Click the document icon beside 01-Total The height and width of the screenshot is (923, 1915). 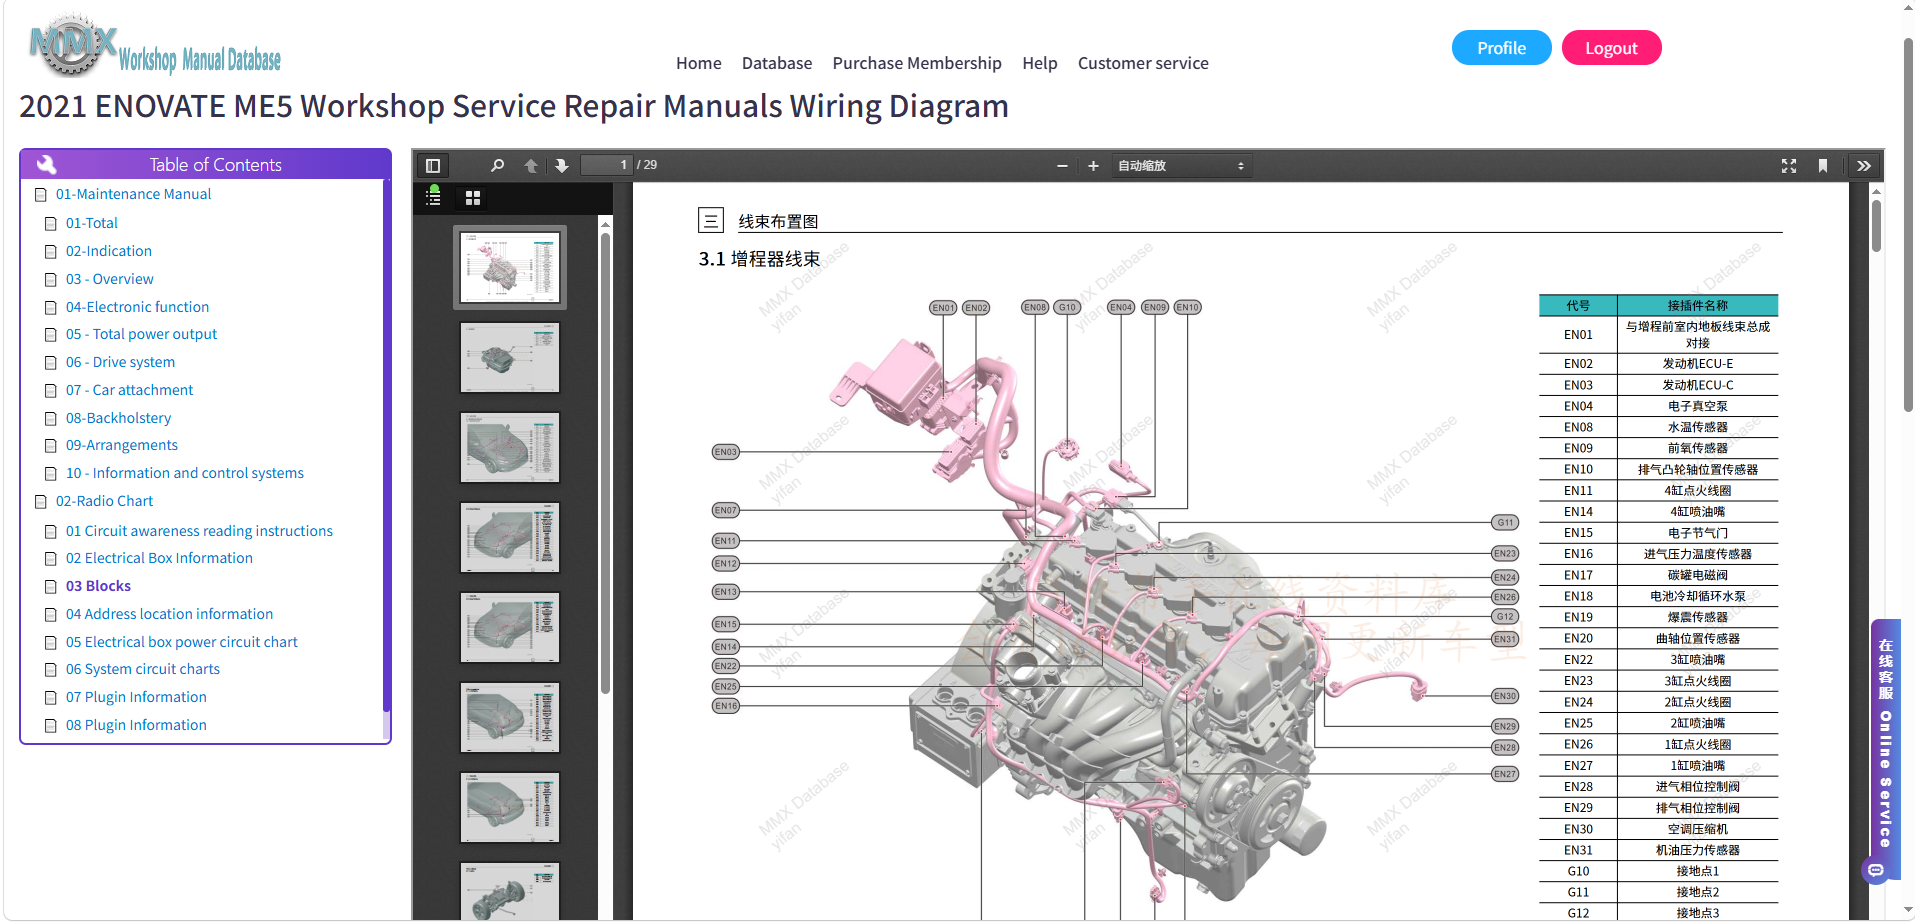click(x=51, y=224)
